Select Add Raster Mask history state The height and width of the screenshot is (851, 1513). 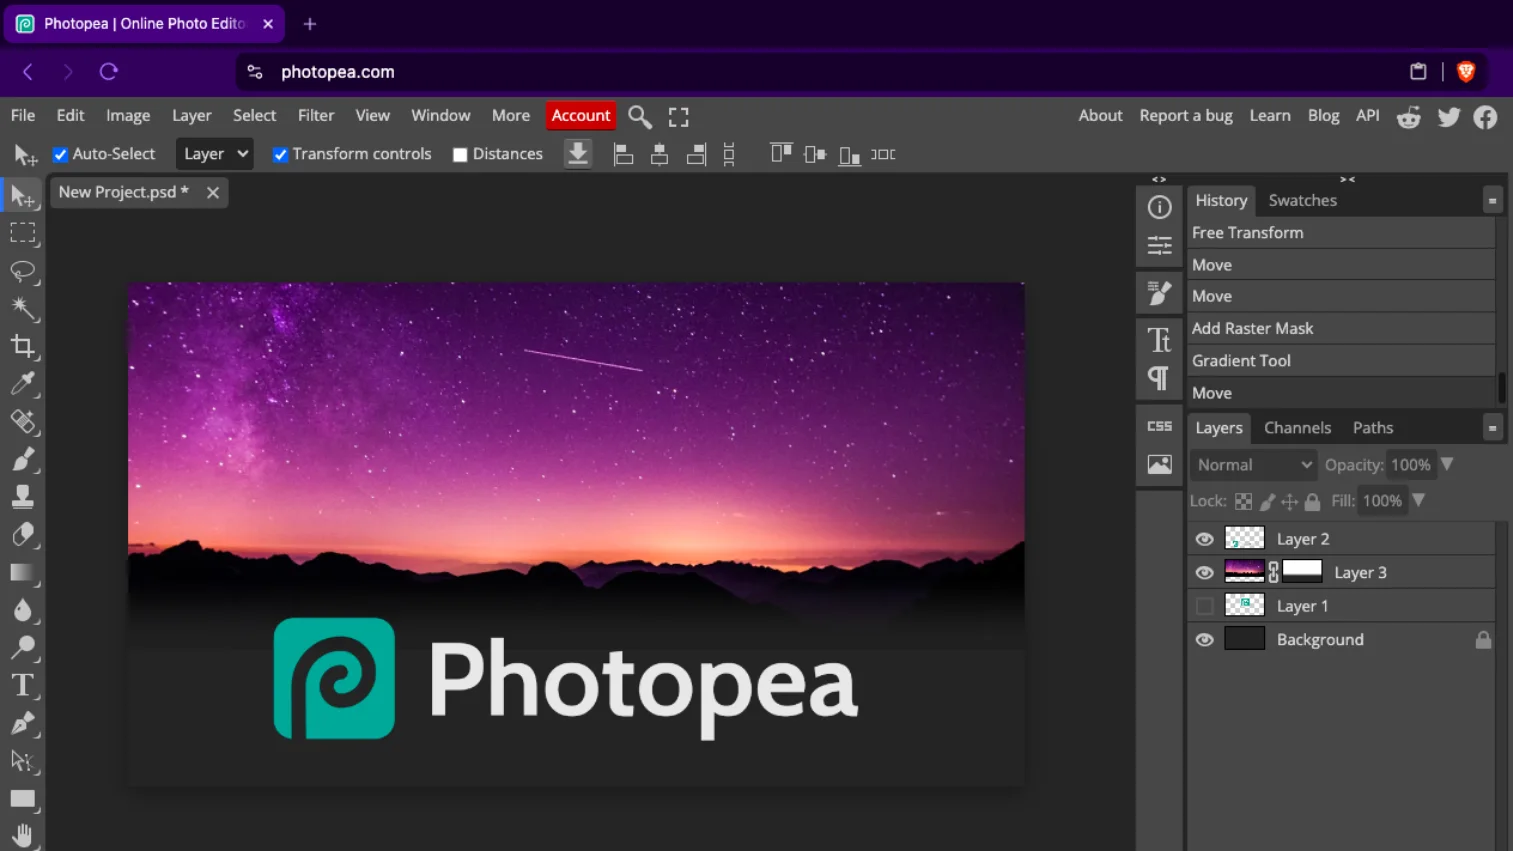point(1341,328)
